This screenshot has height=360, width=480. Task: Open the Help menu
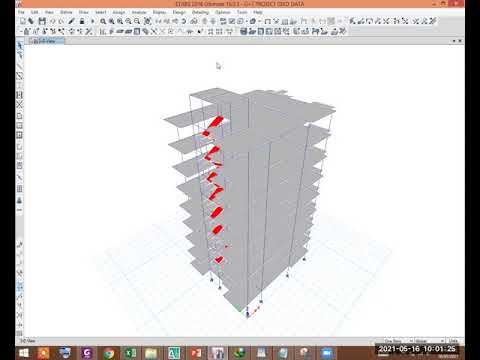(258, 12)
